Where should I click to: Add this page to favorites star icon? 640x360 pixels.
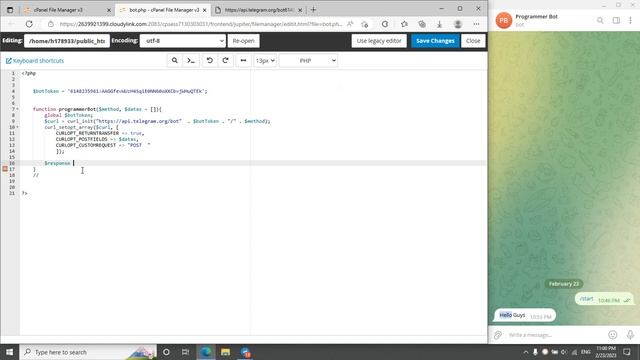coord(364,24)
